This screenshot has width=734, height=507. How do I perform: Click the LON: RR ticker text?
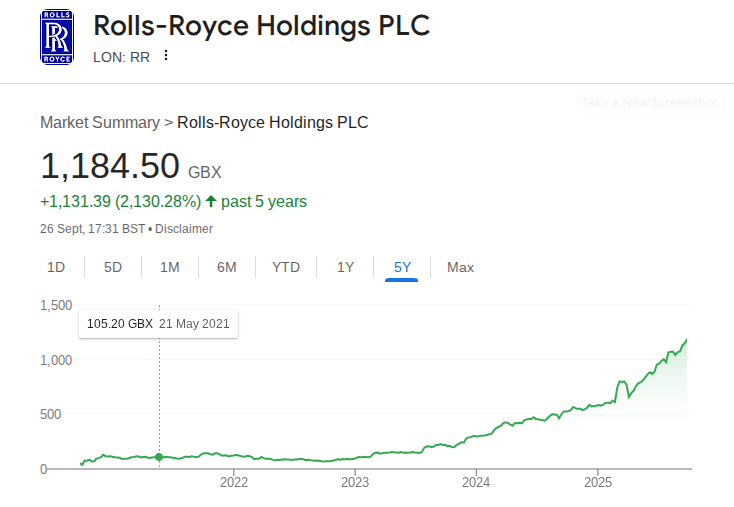[121, 57]
